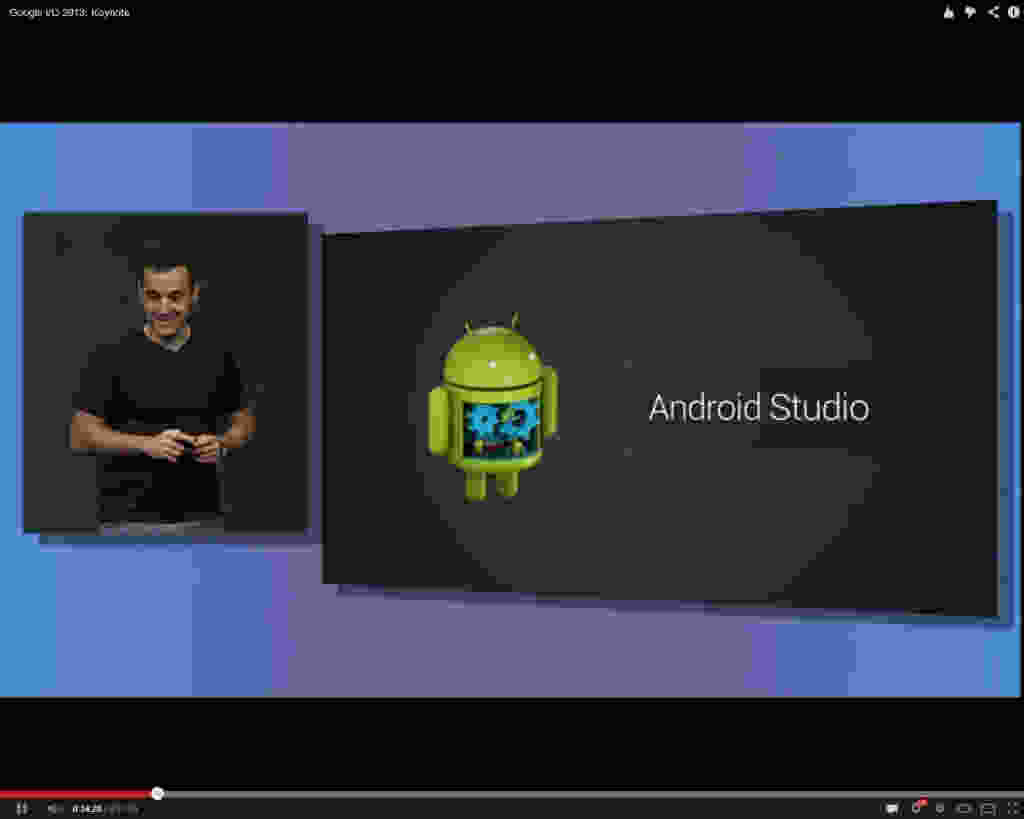Viewport: 1024px width, 819px height.
Task: Open the share icon at top right
Action: (x=993, y=12)
